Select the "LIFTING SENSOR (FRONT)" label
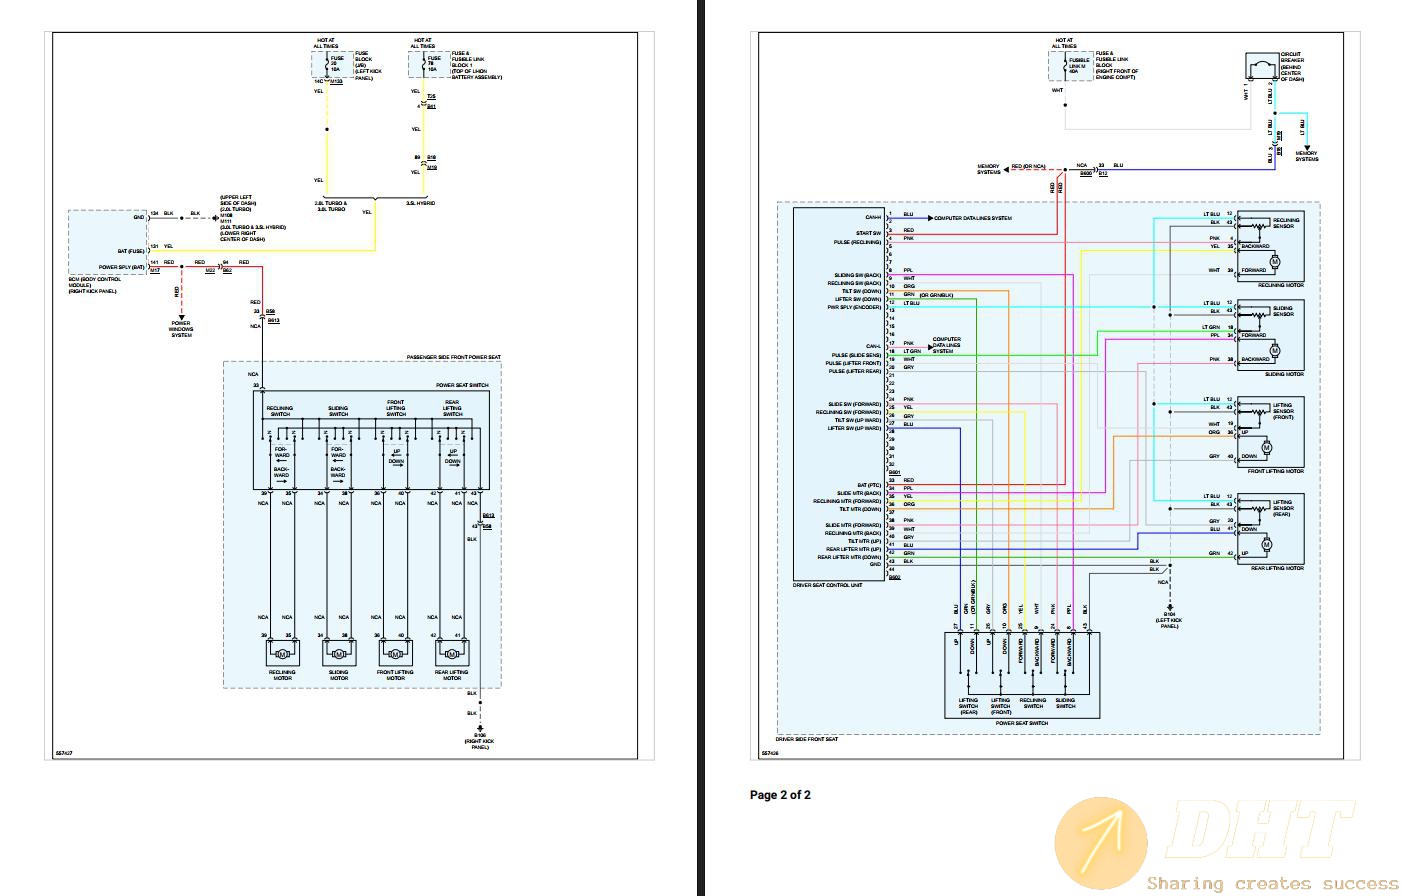Viewport: 1402px width, 896px height. coord(1284,411)
